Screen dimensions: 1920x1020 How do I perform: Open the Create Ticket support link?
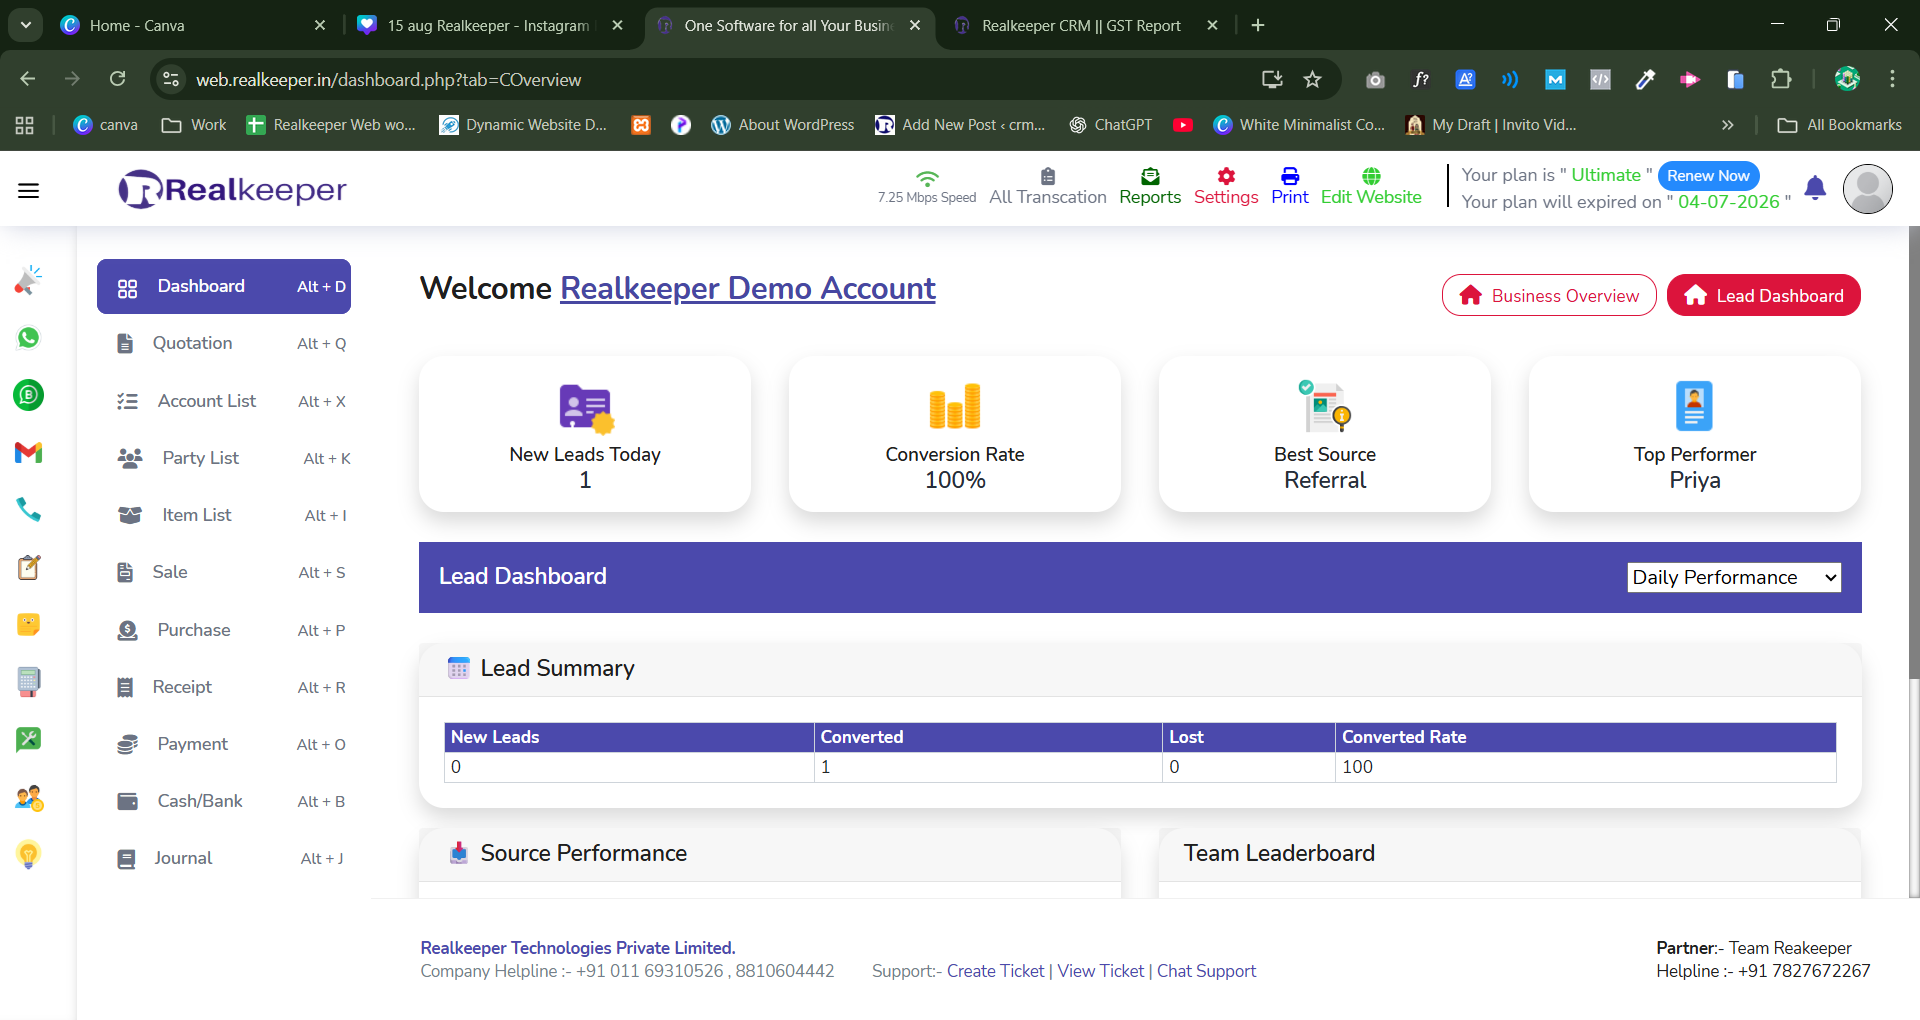click(x=994, y=971)
